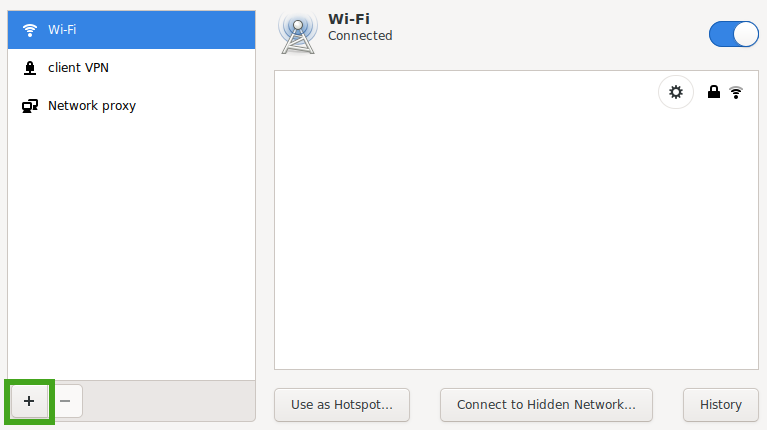
Task: Click Connect to Hidden Network button
Action: coord(546,405)
